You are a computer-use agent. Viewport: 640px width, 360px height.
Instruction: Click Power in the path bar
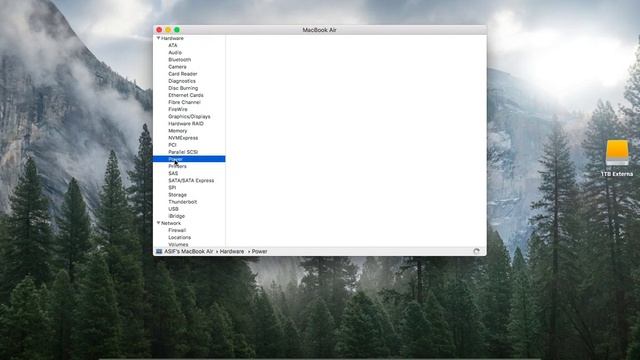[260, 251]
